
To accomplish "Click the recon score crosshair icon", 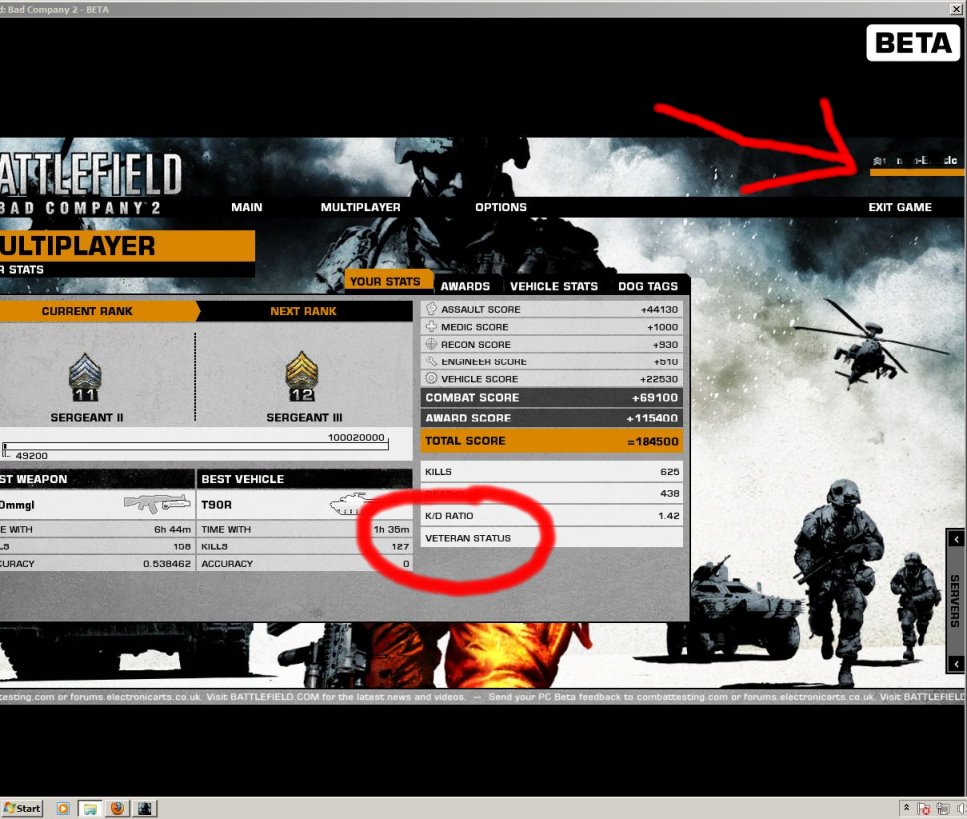I will coord(431,344).
